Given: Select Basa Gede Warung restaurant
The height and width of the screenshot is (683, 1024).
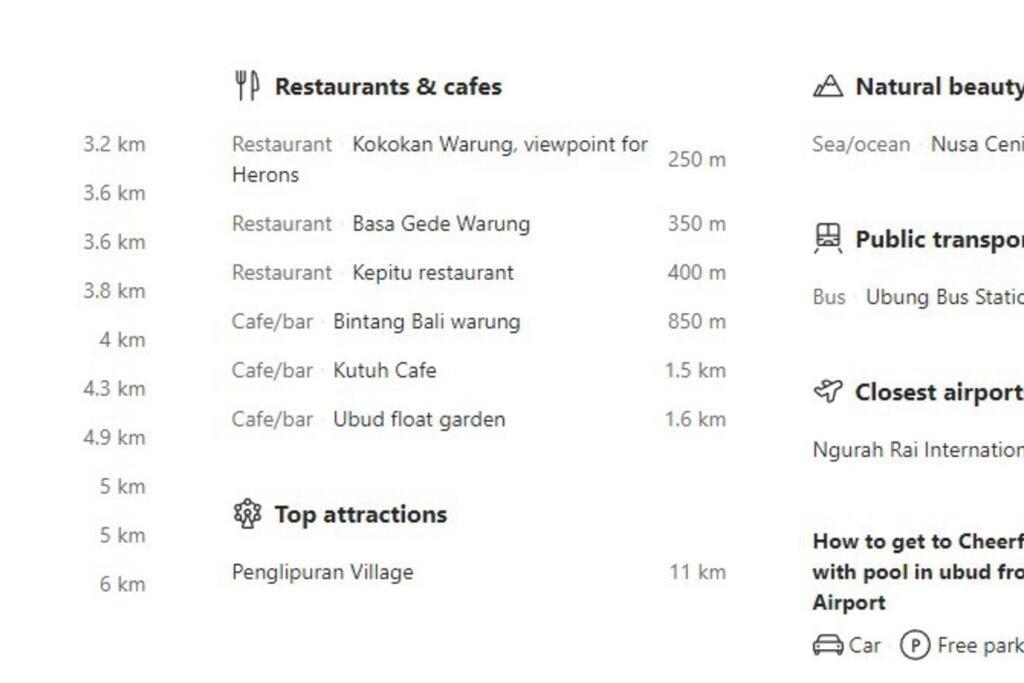Looking at the screenshot, I should pos(479,223).
